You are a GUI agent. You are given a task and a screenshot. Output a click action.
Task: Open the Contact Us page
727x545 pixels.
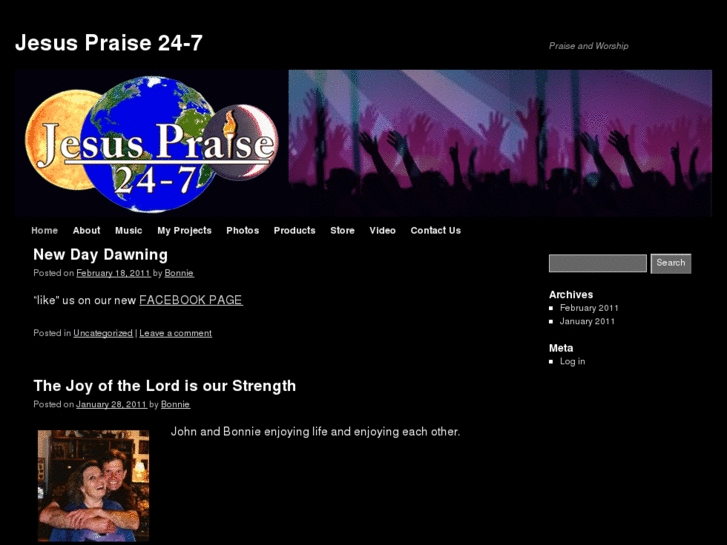[435, 231]
